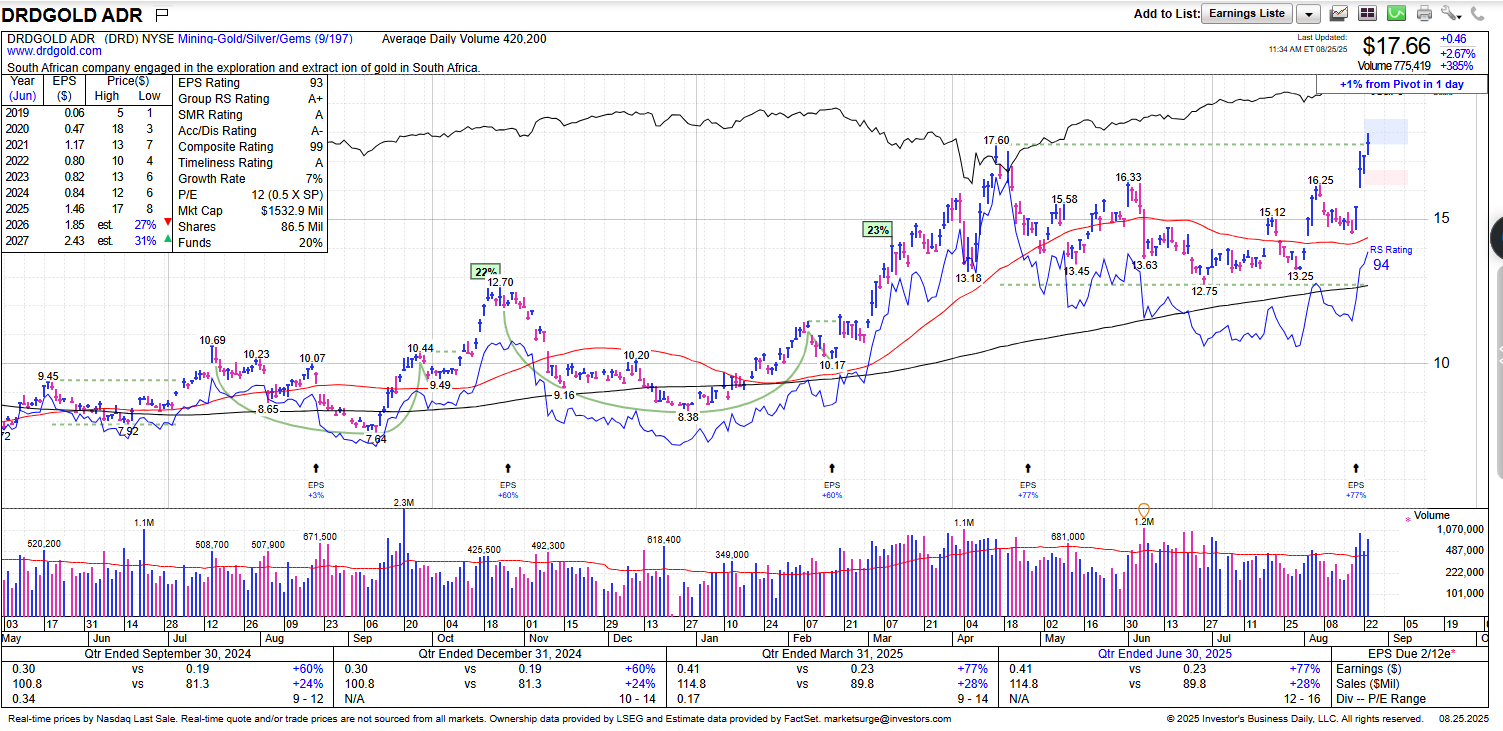Expand the Add to List dropdown arrow
The image size is (1503, 731).
(x=1310, y=14)
